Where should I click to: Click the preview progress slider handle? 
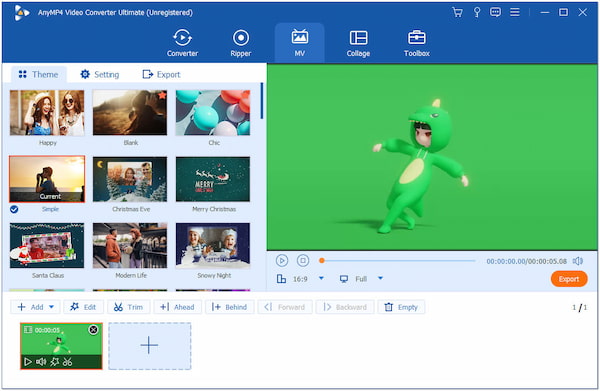(x=322, y=261)
